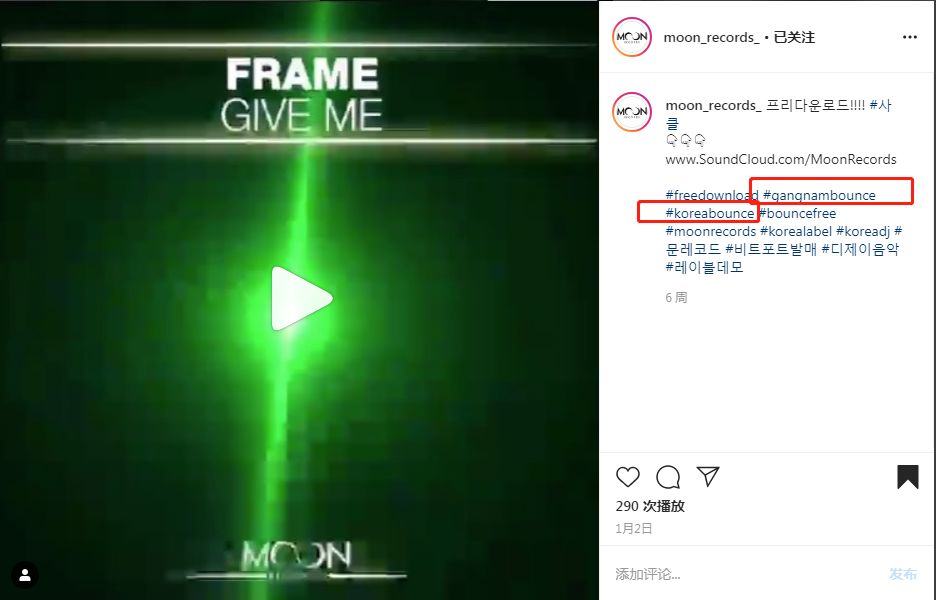Open the three-dots more options menu

pyautogui.click(x=909, y=37)
